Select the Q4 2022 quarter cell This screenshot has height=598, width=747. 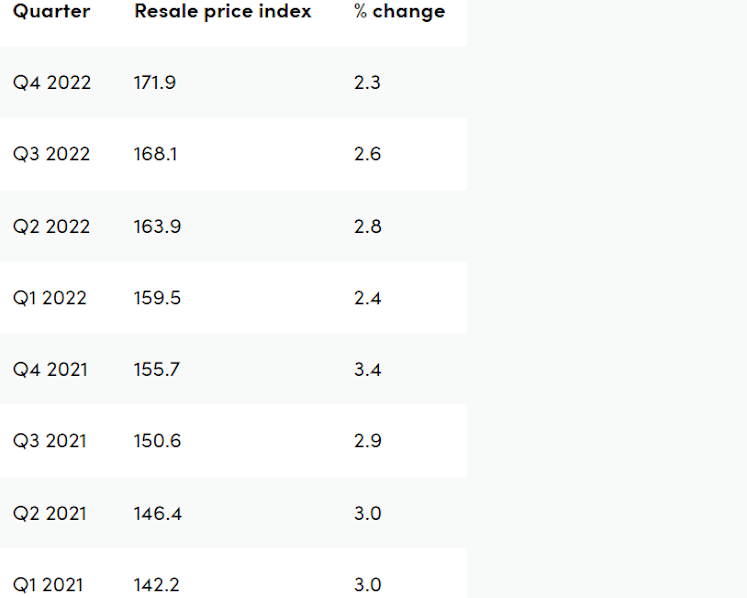51,82
